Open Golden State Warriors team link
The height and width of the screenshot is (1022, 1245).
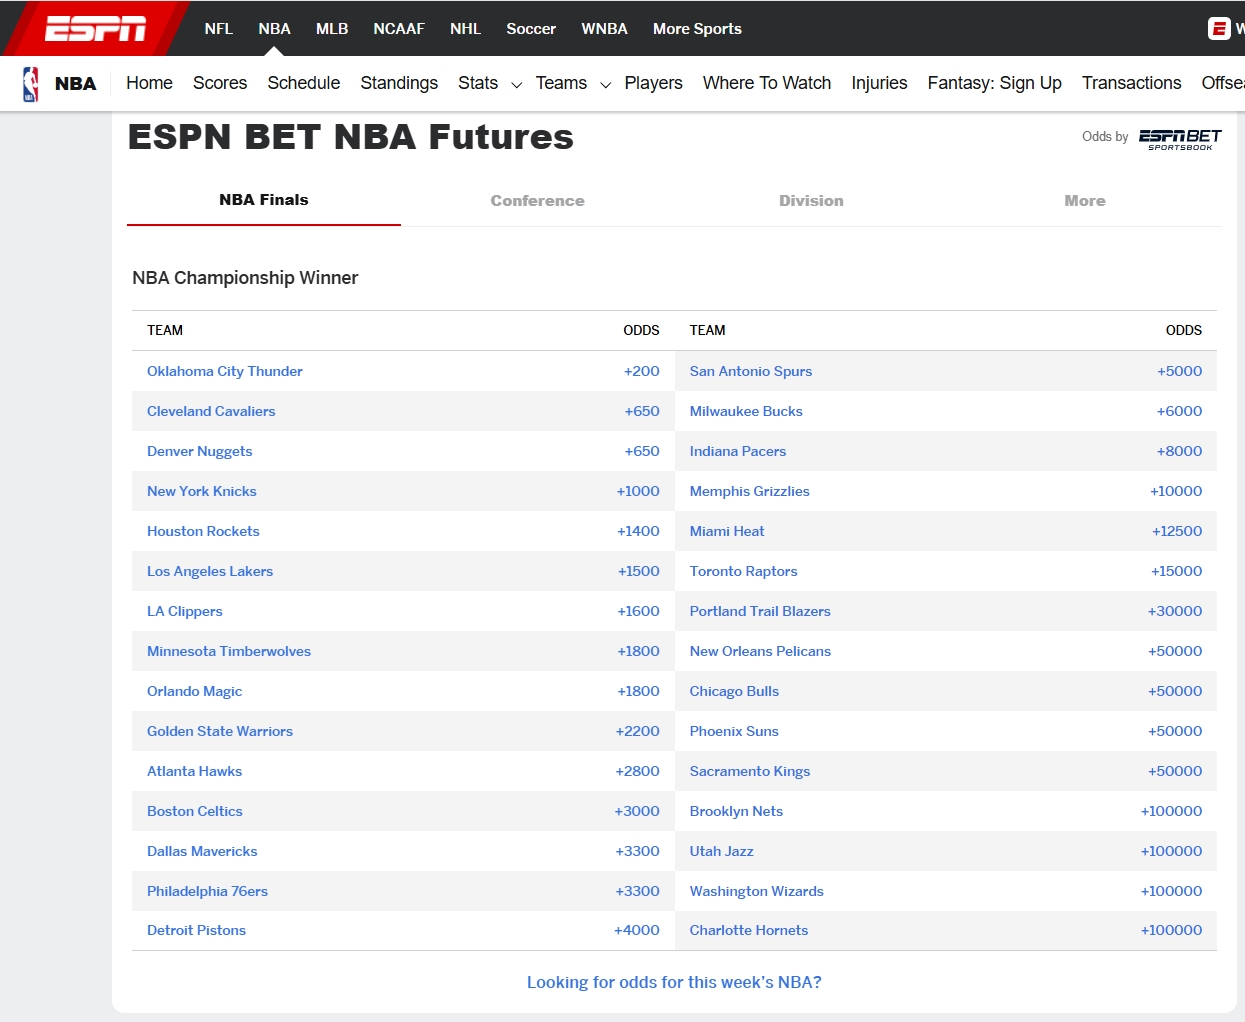tap(220, 731)
